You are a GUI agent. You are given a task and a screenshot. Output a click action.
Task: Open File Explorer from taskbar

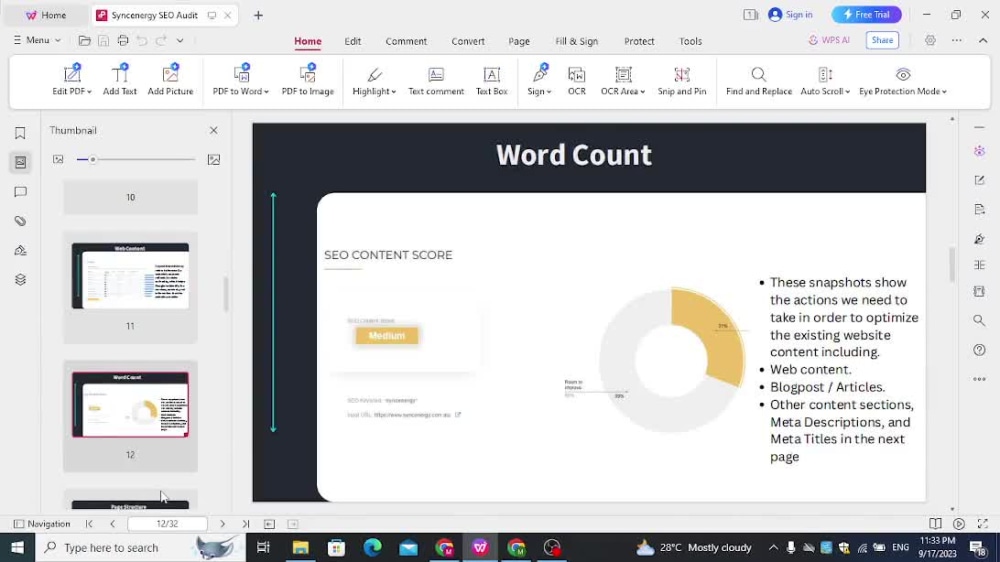[300, 547]
